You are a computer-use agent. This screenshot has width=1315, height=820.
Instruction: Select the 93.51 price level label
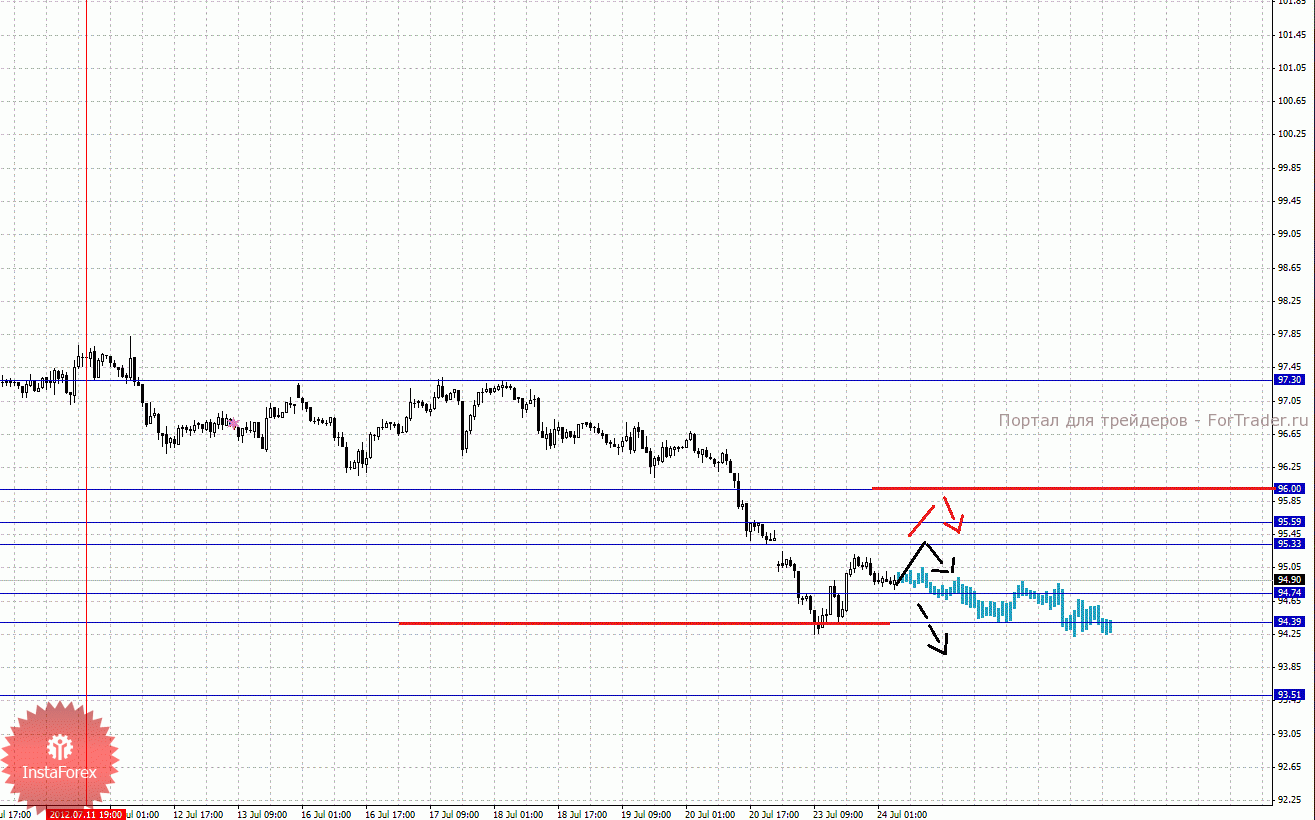(1289, 695)
